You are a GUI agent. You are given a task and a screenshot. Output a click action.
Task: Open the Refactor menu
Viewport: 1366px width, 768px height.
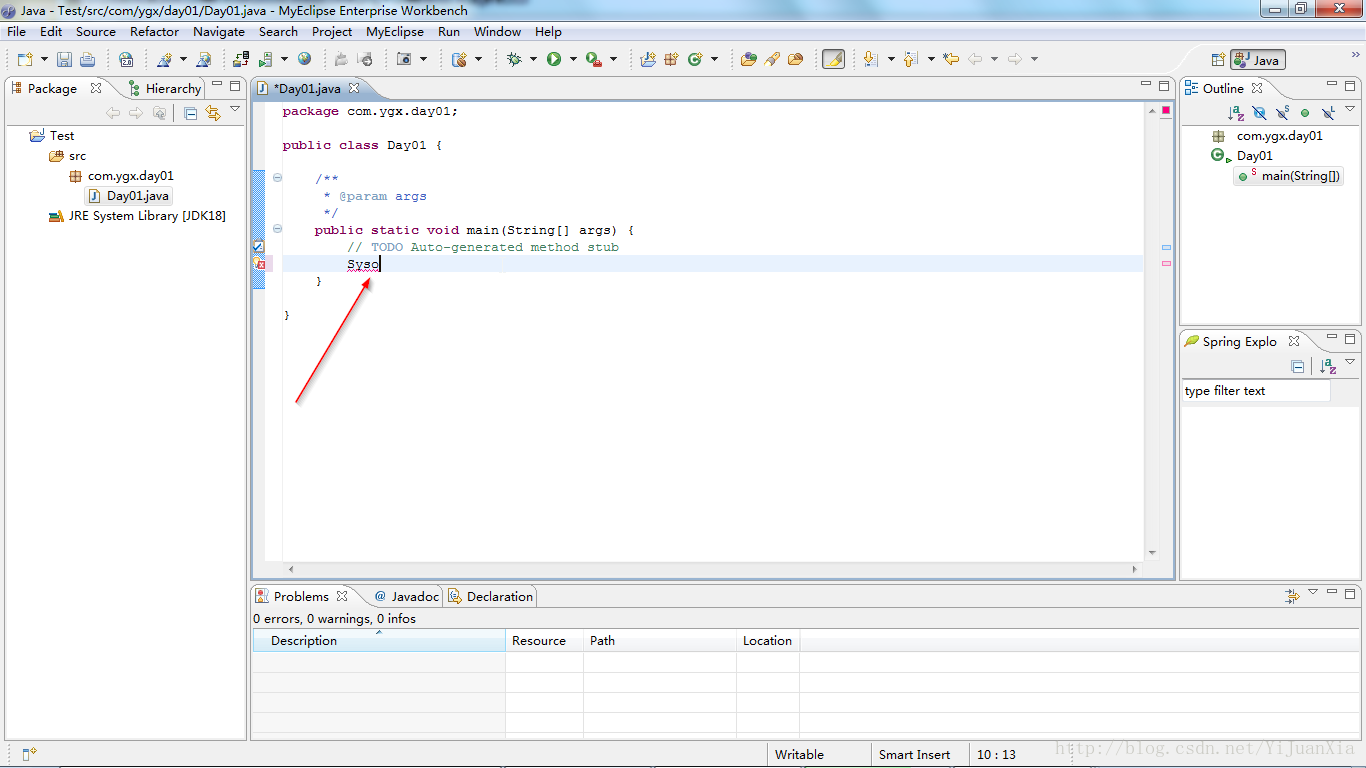tap(154, 31)
